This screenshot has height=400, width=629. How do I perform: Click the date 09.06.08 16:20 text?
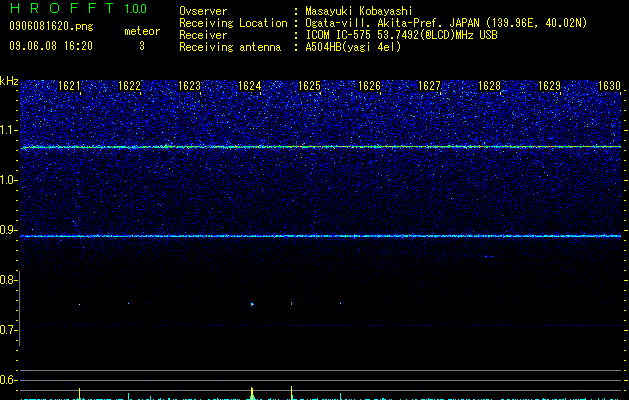click(x=51, y=46)
